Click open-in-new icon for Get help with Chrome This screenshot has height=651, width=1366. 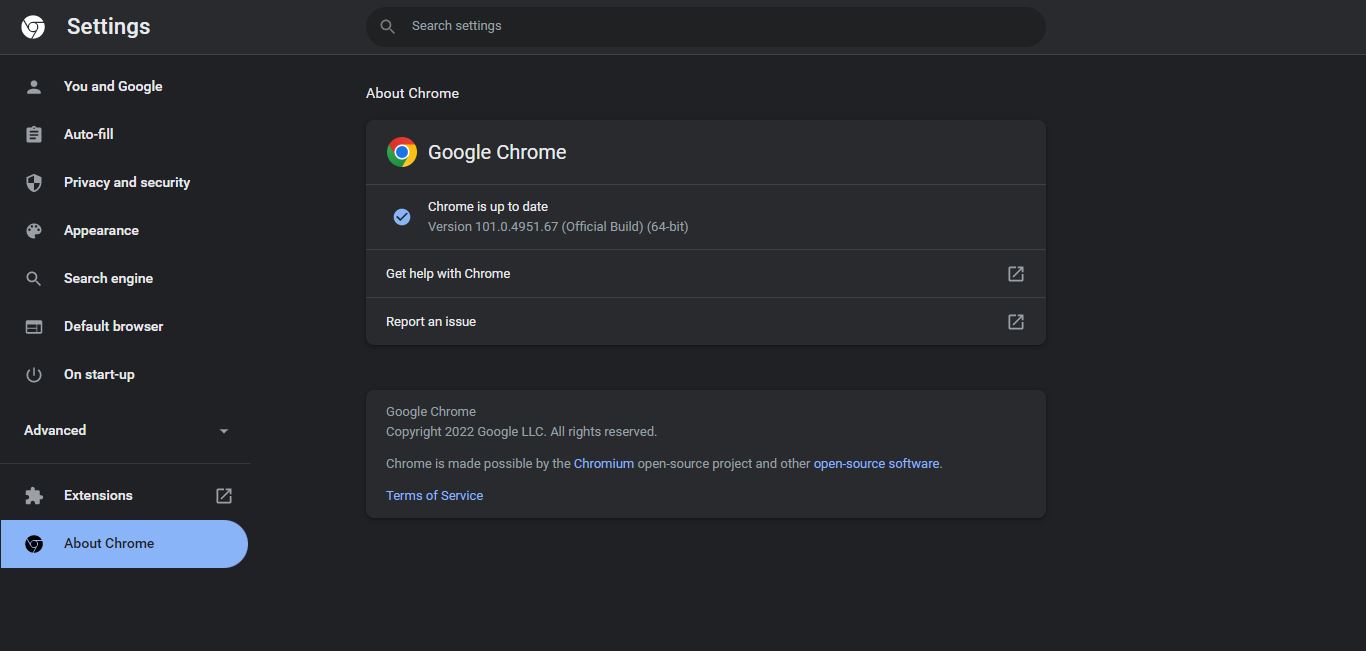click(x=1016, y=274)
